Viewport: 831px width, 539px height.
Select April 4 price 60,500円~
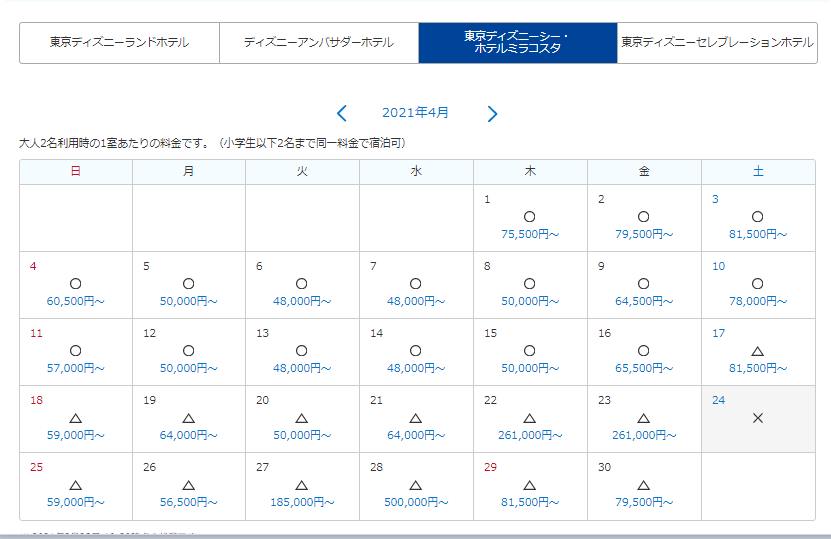(75, 301)
